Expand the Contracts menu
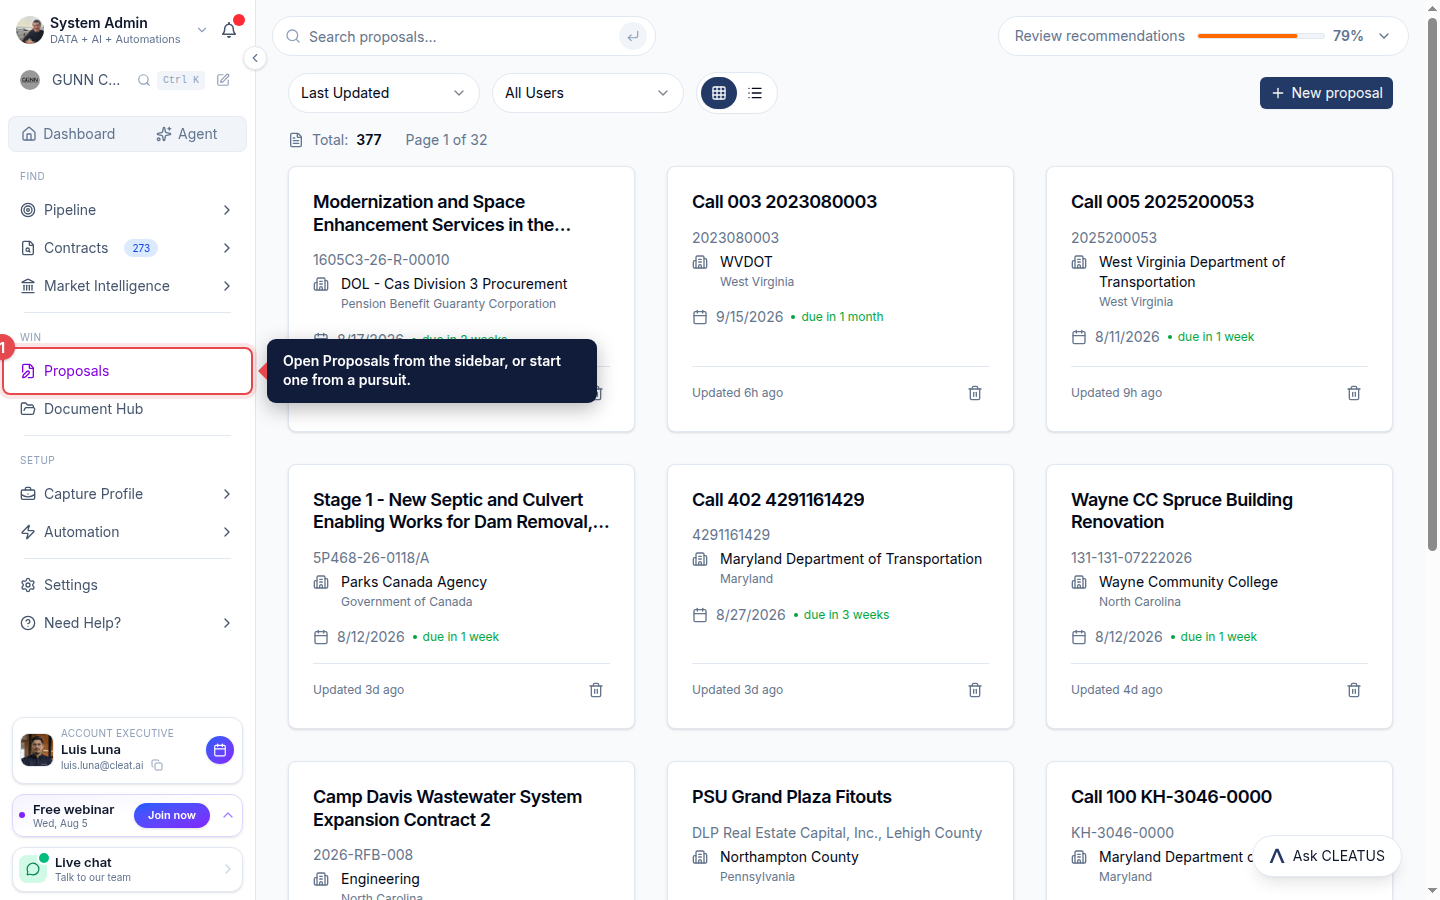The image size is (1440, 900). [227, 248]
